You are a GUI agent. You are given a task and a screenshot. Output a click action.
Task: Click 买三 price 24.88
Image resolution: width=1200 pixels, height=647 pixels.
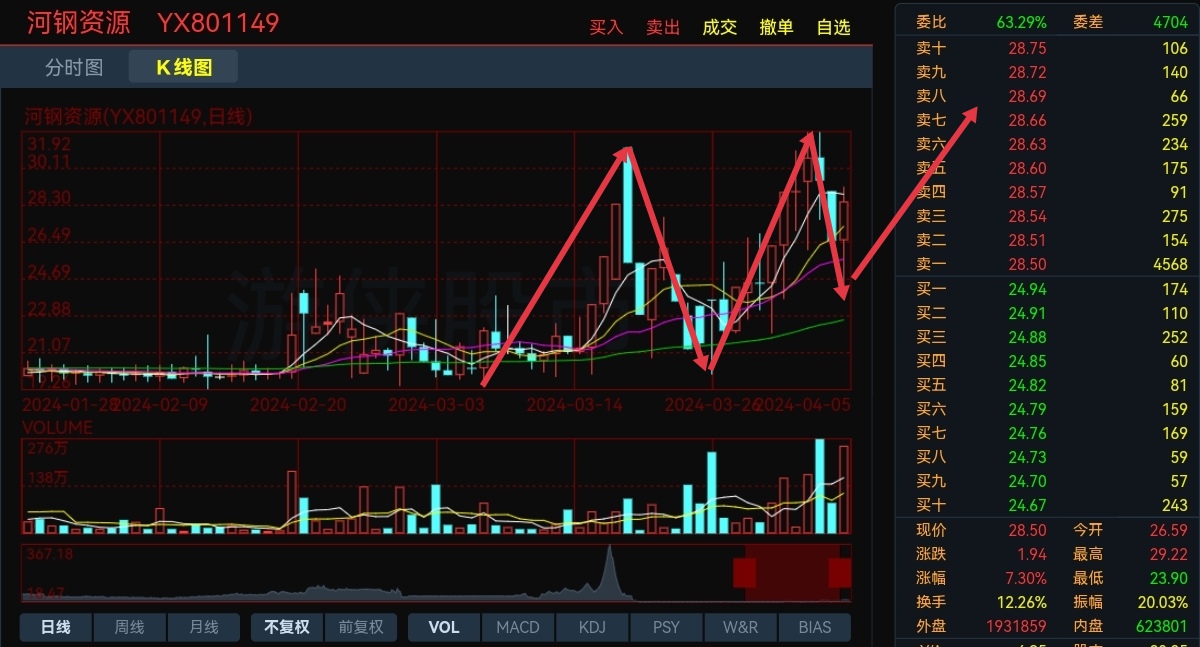click(x=1027, y=337)
